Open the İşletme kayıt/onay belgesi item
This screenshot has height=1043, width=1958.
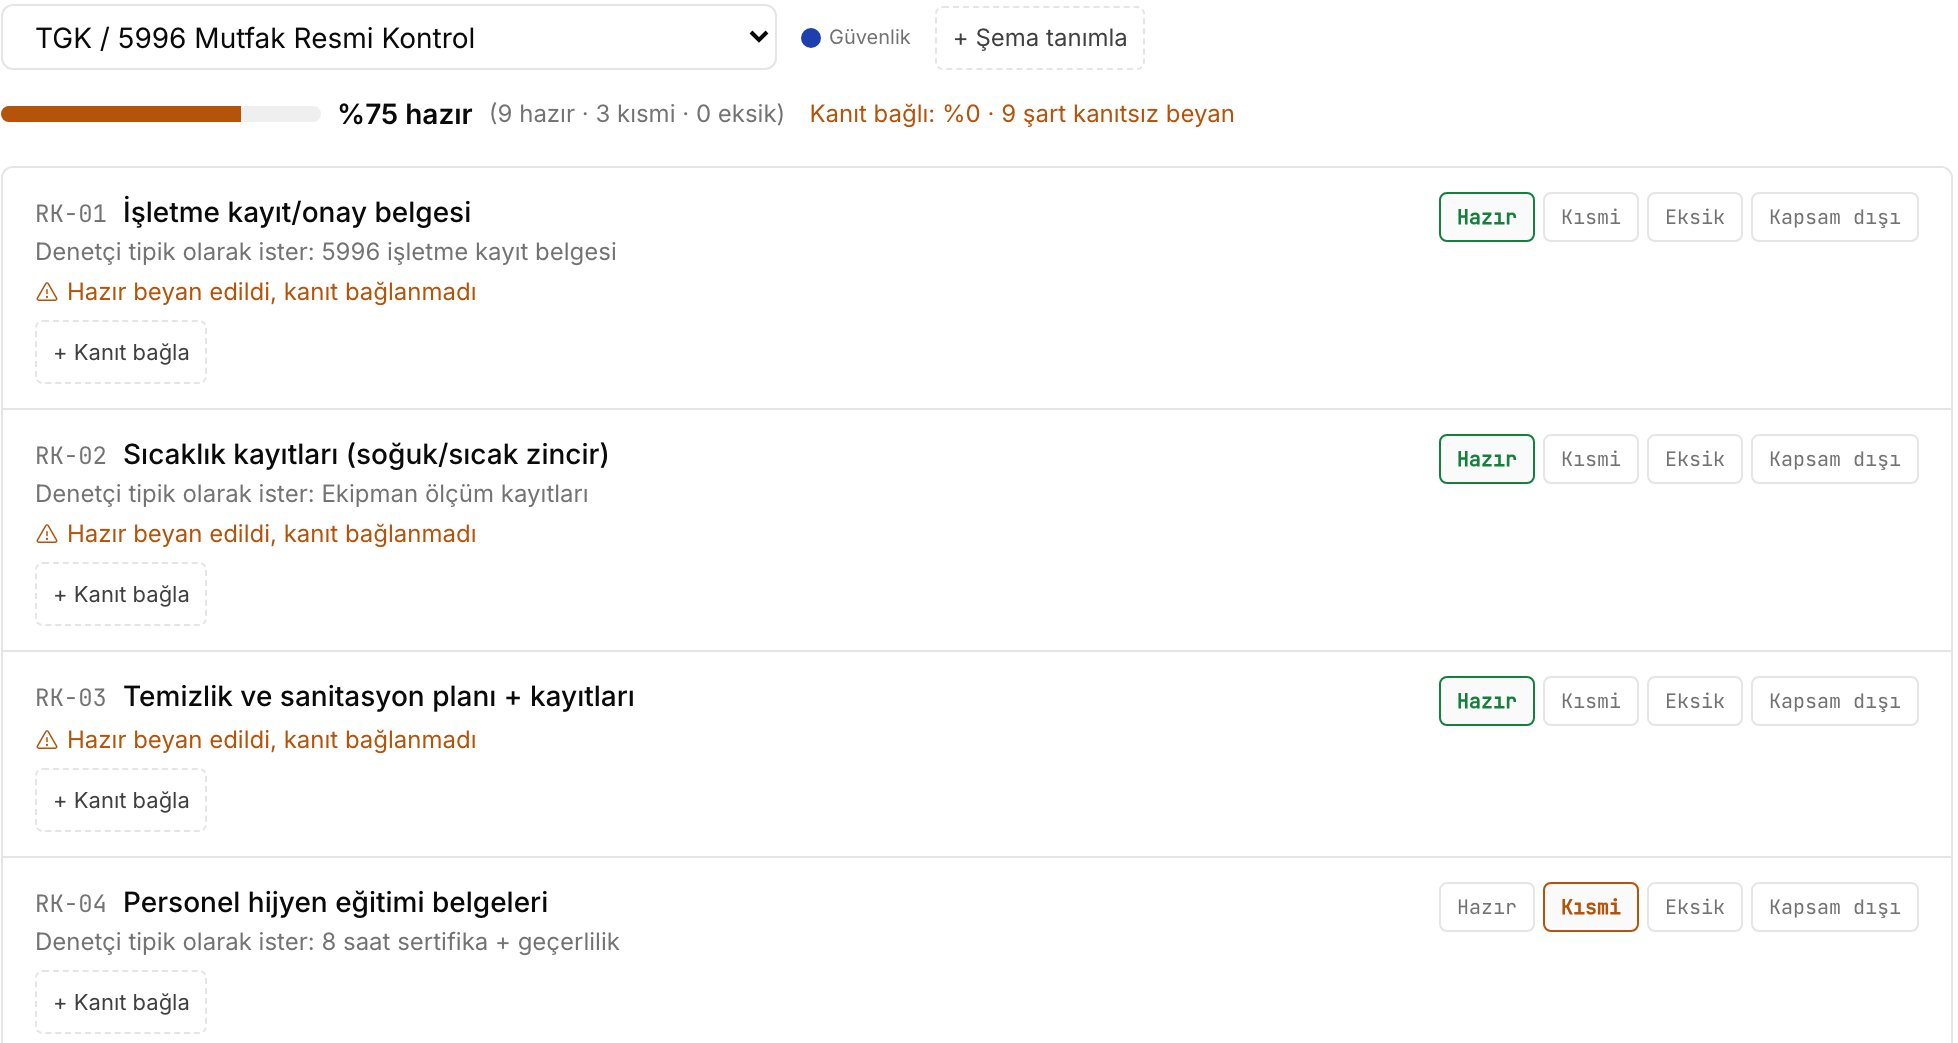pos(297,212)
